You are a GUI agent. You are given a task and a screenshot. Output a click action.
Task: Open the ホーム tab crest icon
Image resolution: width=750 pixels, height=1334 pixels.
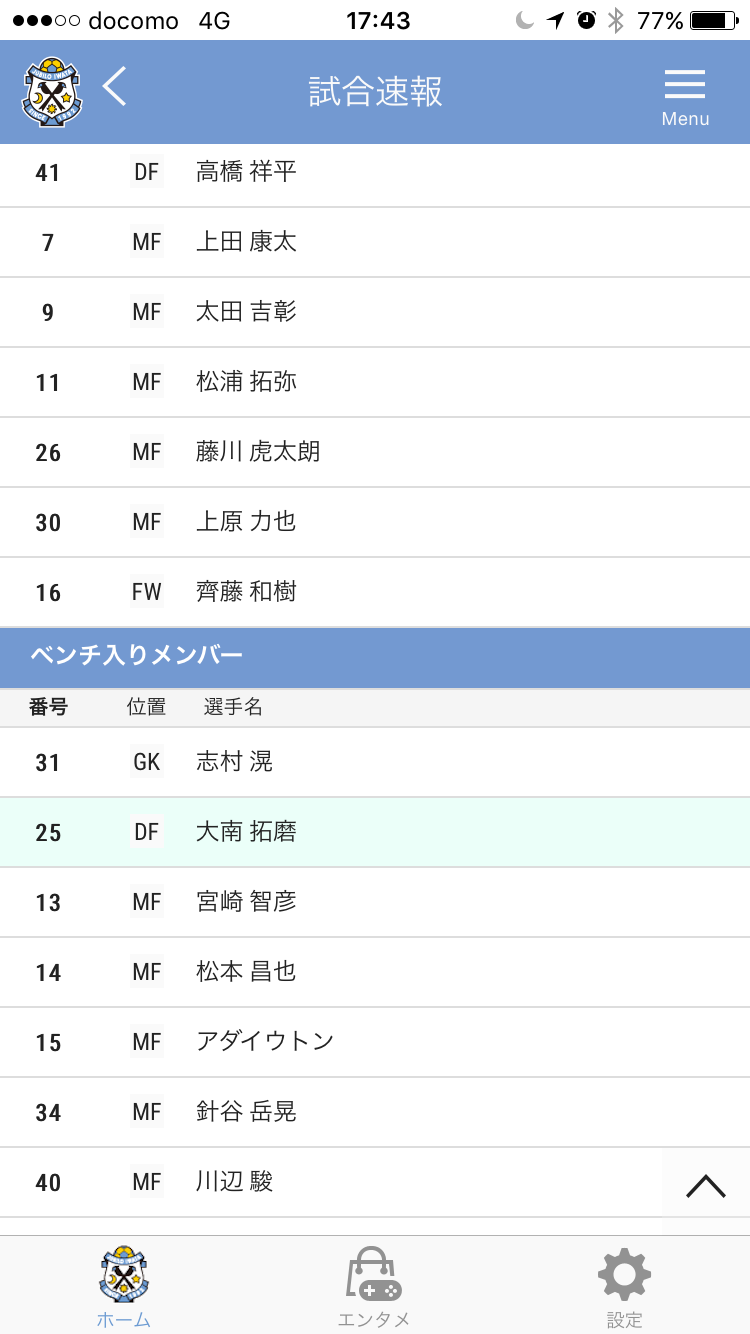point(124,1274)
